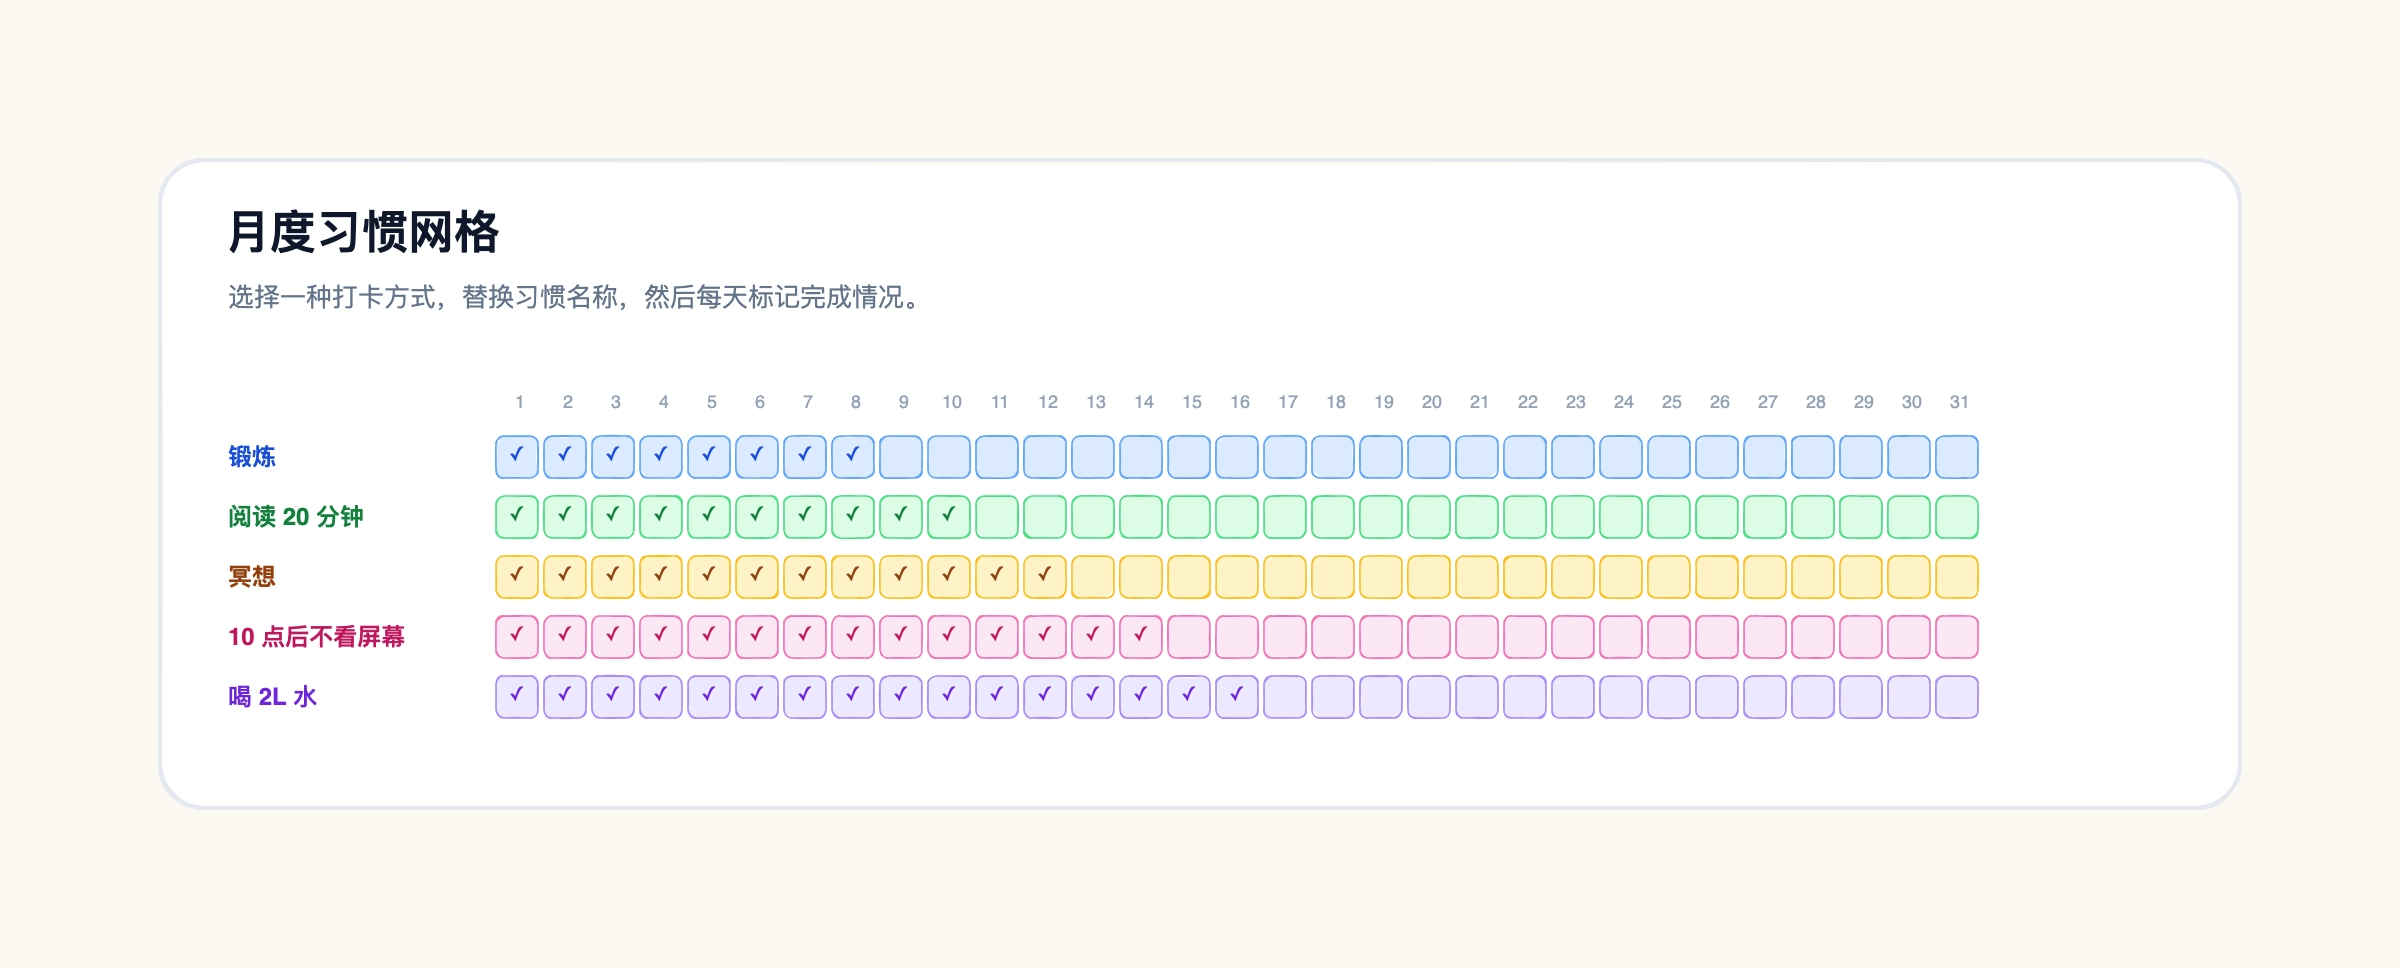2400x968 pixels.
Task: Check day 13 box in 冥想 row
Action: pos(1093,577)
